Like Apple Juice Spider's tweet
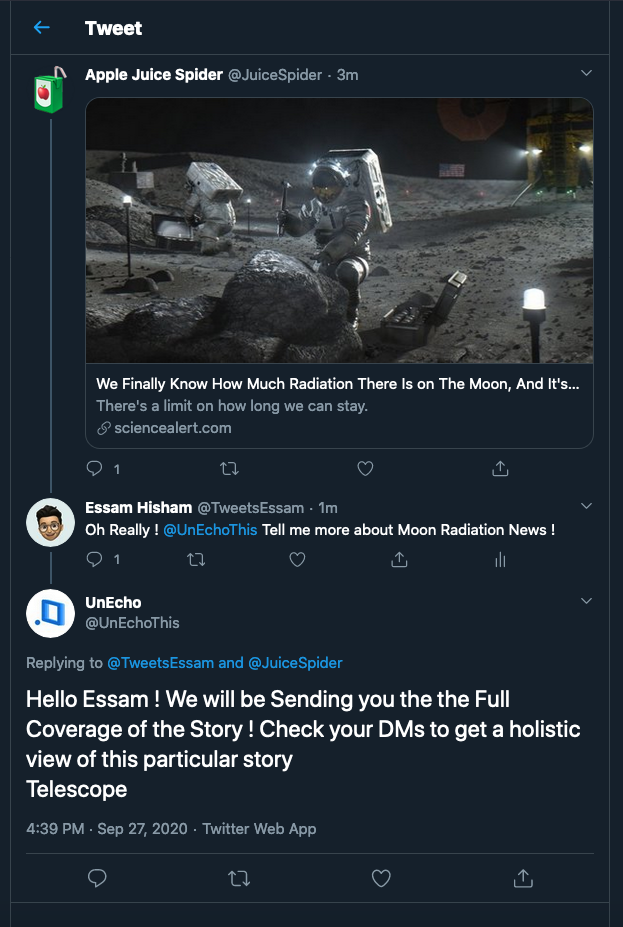Image resolution: width=623 pixels, height=927 pixels. pos(365,468)
